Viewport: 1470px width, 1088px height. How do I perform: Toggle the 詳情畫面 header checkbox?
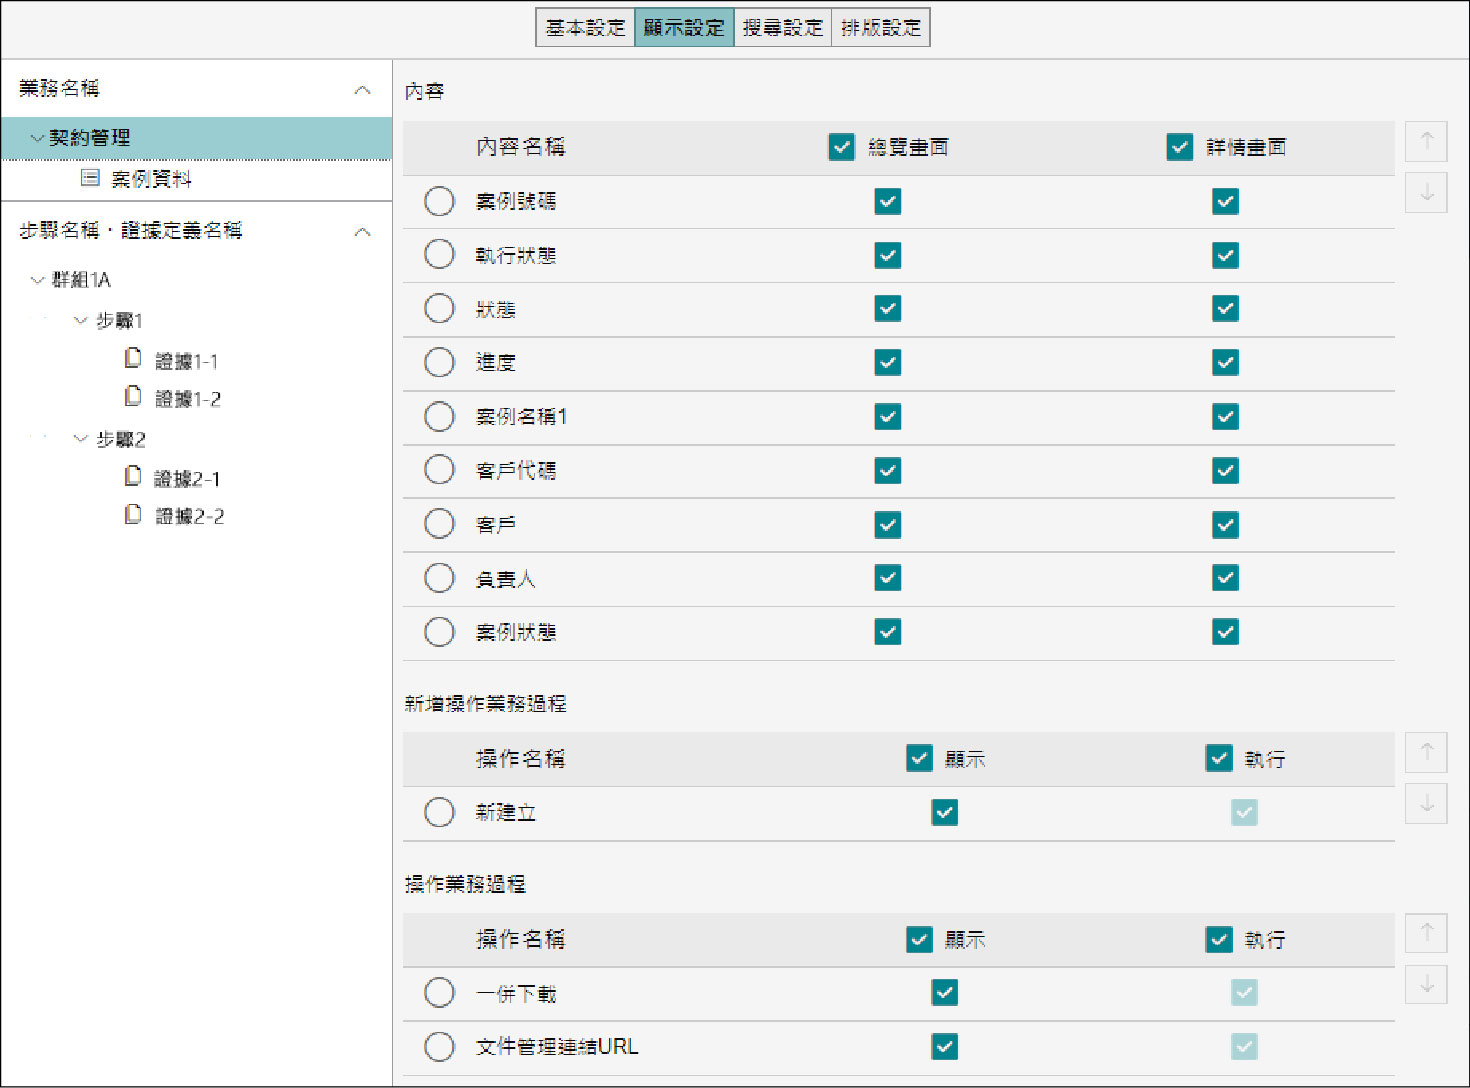tap(1180, 147)
